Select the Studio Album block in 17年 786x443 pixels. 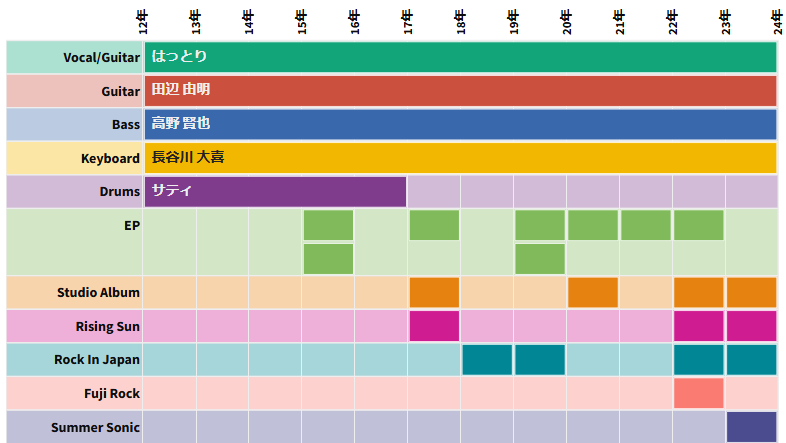(434, 292)
